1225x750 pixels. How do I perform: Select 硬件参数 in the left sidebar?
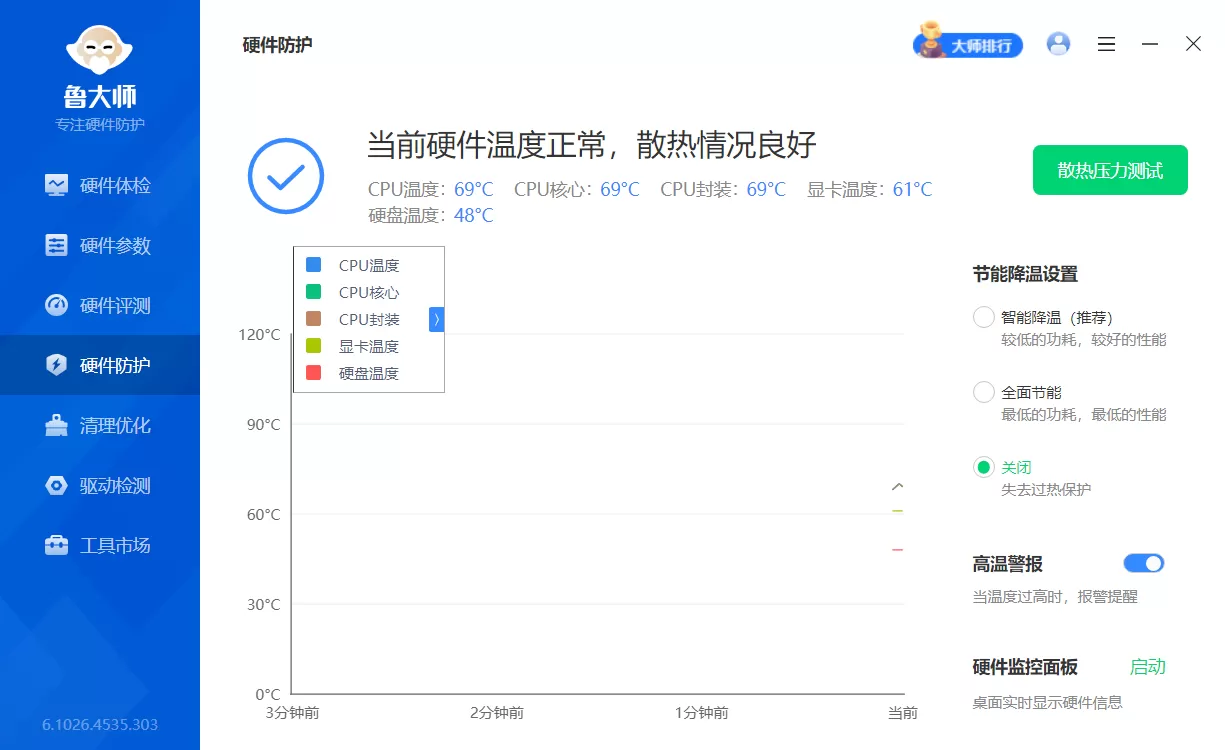pyautogui.click(x=100, y=245)
